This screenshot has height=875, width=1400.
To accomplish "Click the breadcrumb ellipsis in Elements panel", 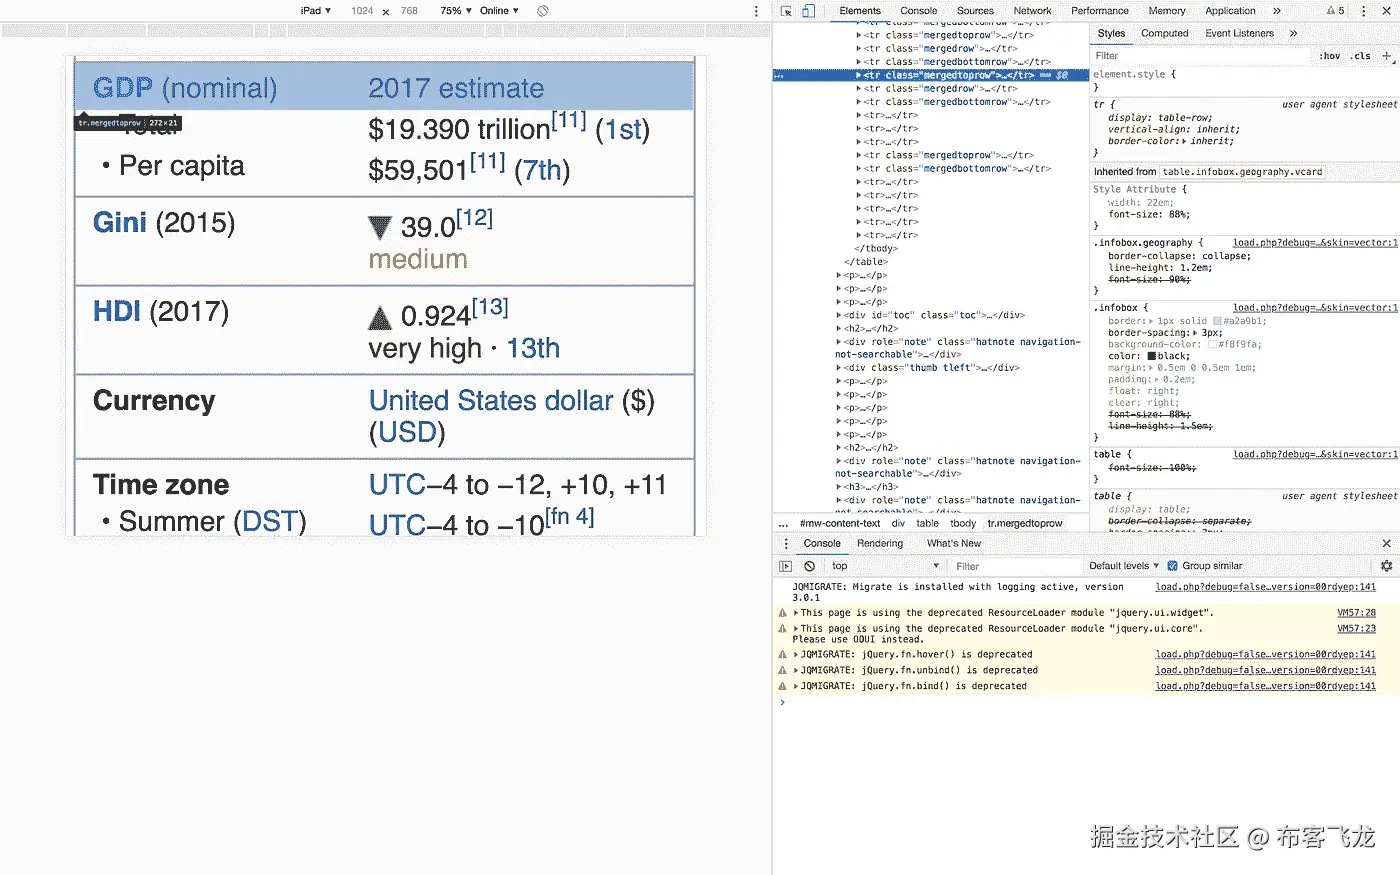I will coord(783,523).
